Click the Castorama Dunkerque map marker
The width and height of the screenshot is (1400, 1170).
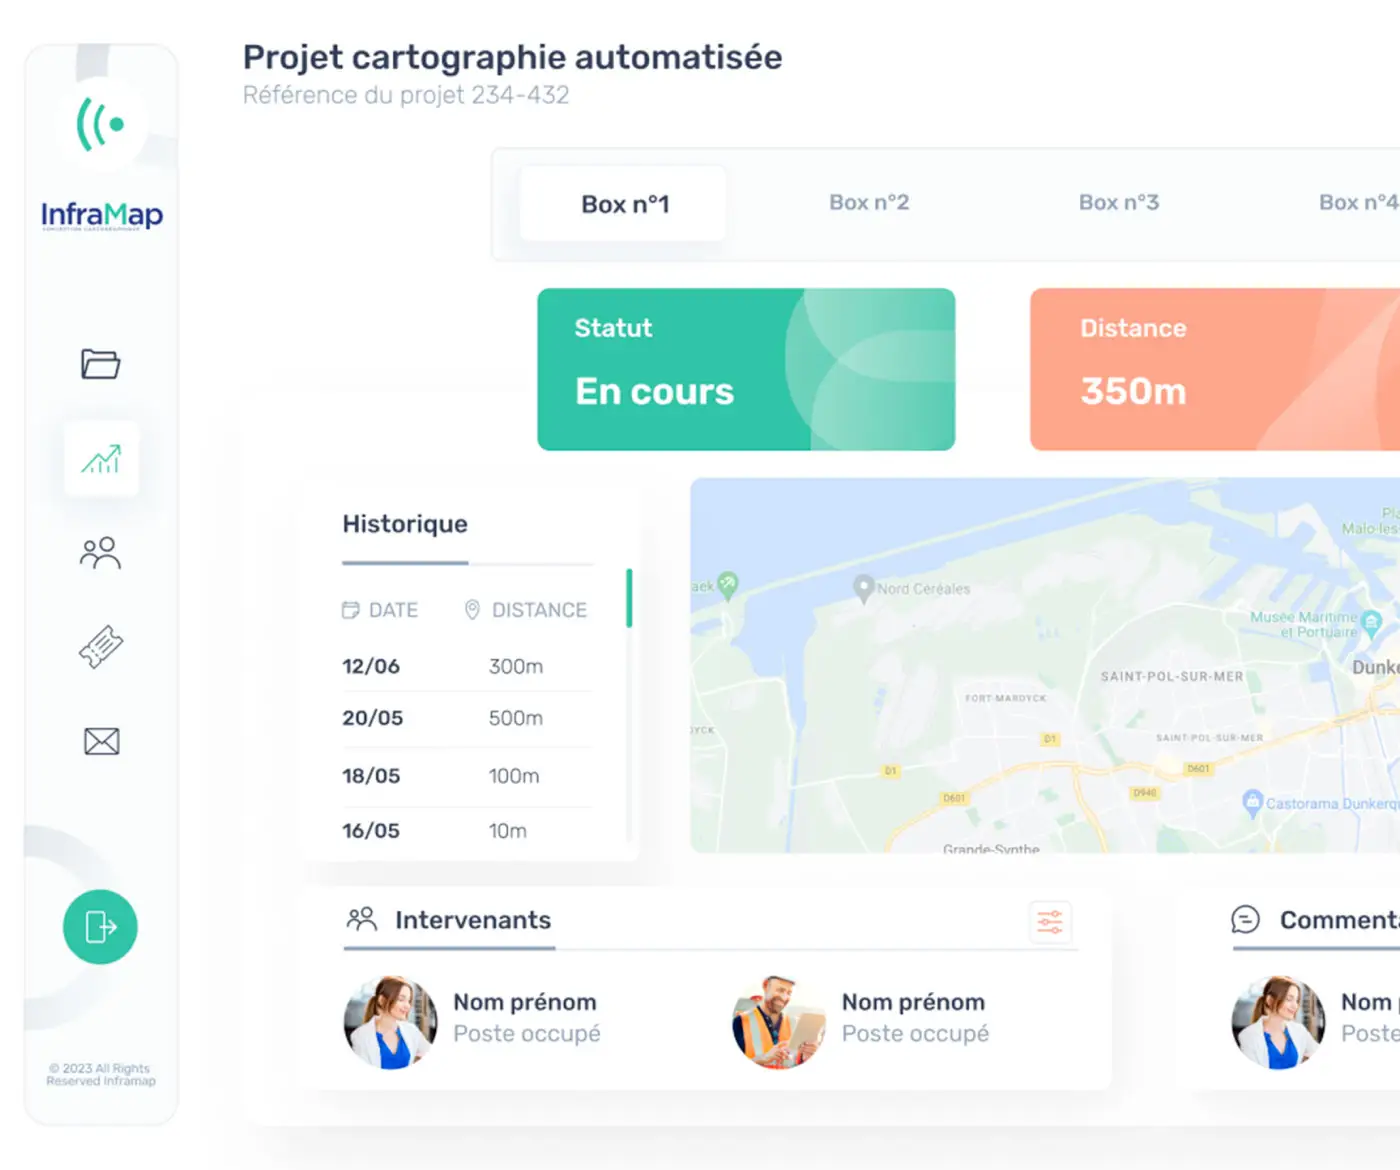(1252, 802)
